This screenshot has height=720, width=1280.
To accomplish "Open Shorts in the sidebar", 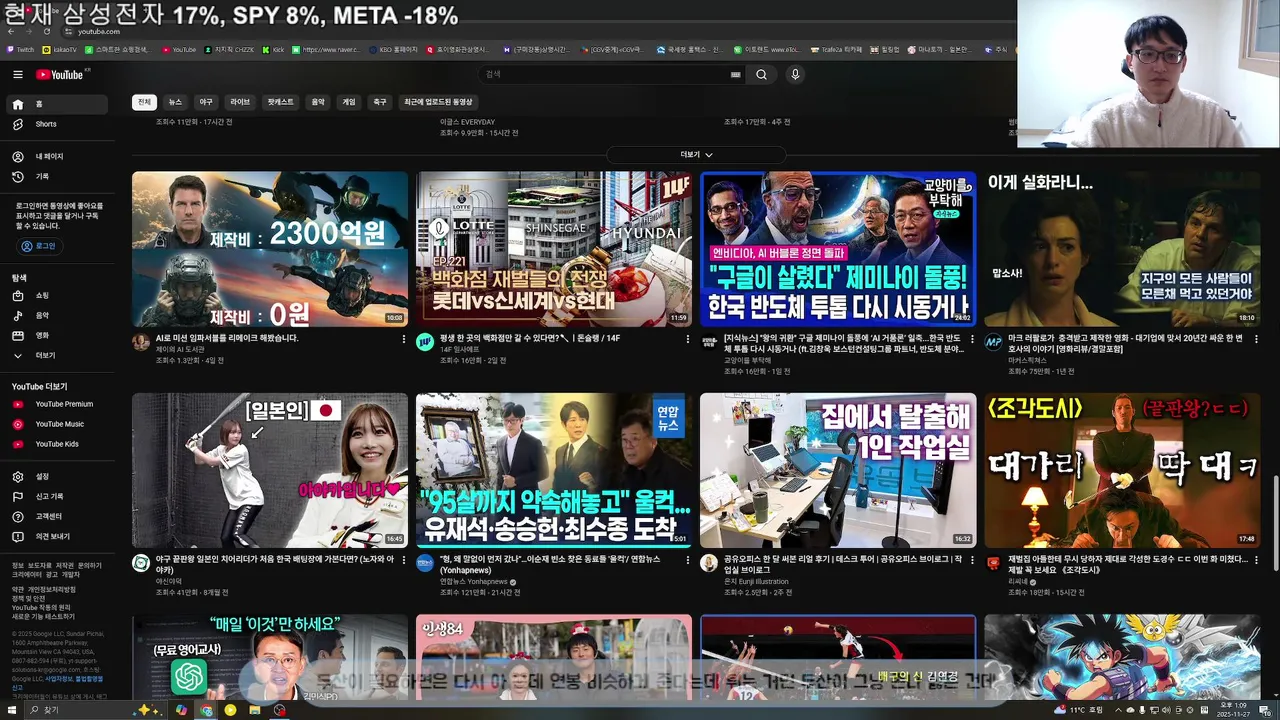I will (x=57, y=124).
